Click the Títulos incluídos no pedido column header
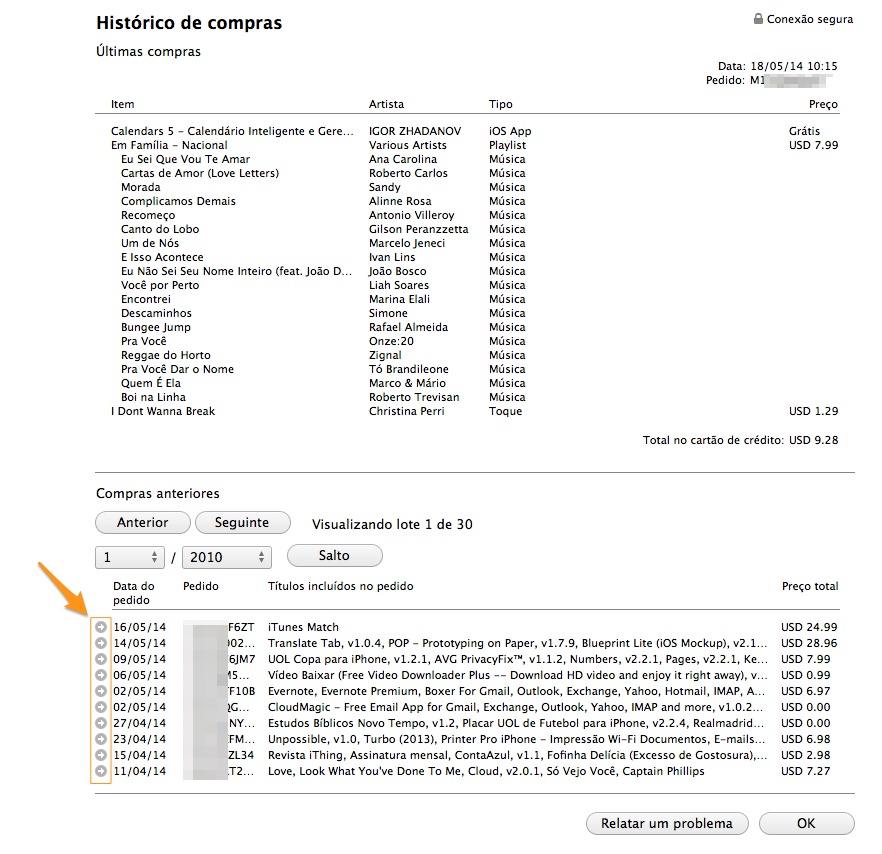The image size is (882, 854). (340, 586)
